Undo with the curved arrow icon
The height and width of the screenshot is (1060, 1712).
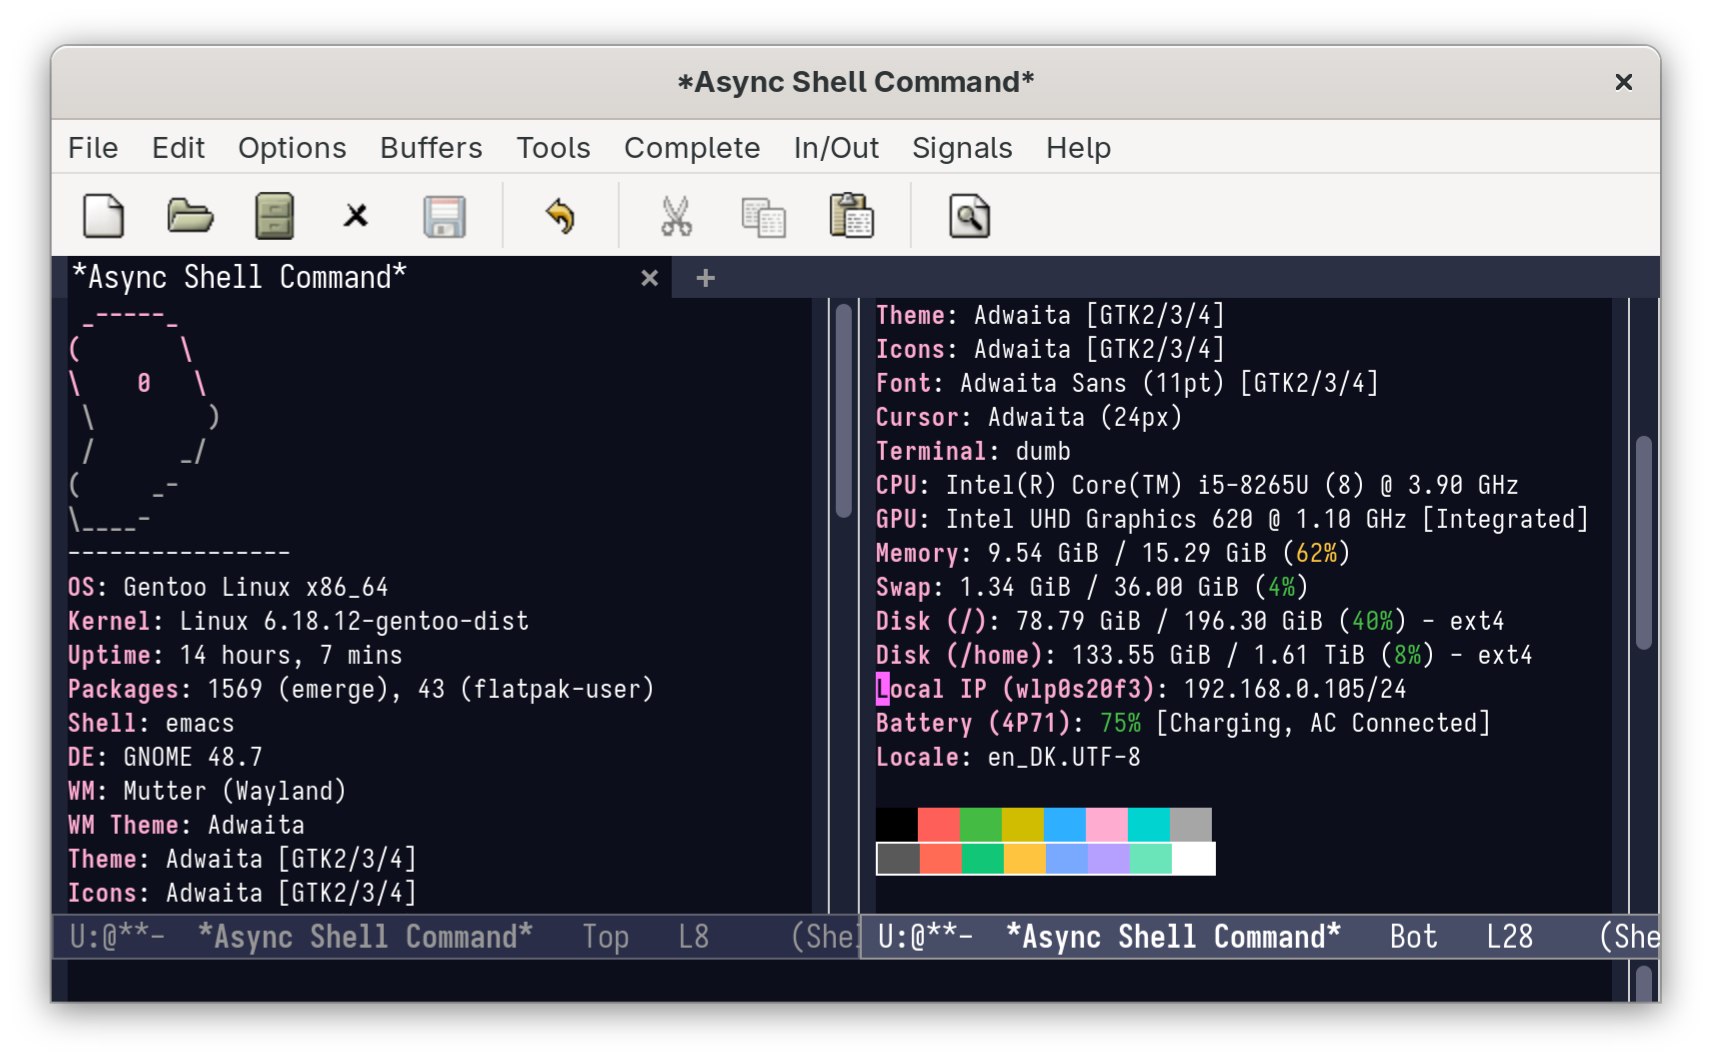560,216
